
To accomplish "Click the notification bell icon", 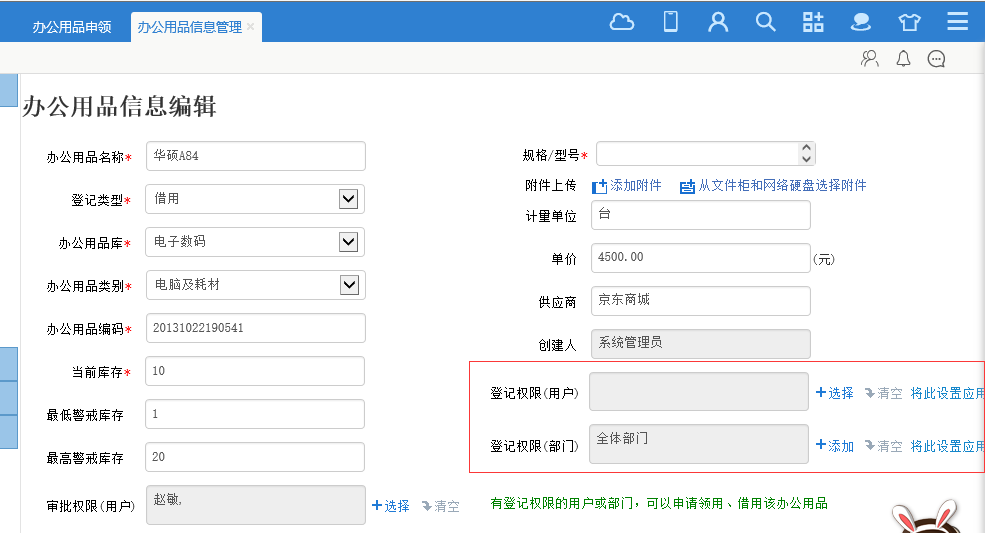I will (x=903, y=59).
